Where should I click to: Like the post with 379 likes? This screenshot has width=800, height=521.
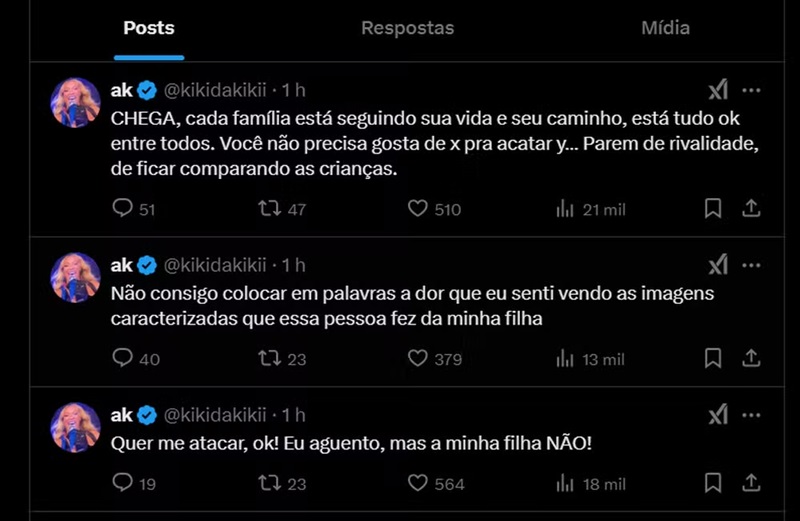pos(418,358)
